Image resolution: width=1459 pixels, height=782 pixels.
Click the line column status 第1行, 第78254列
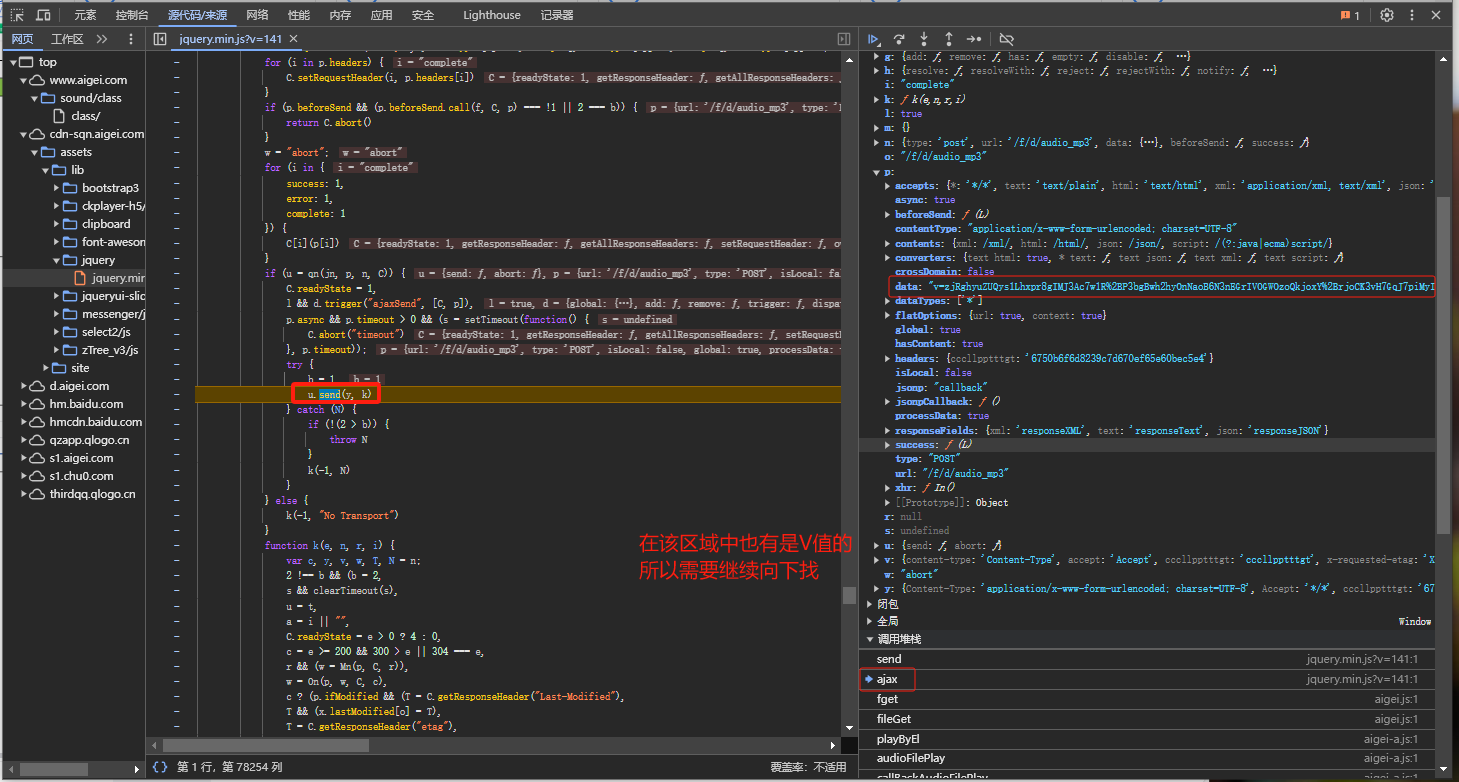tap(231, 767)
